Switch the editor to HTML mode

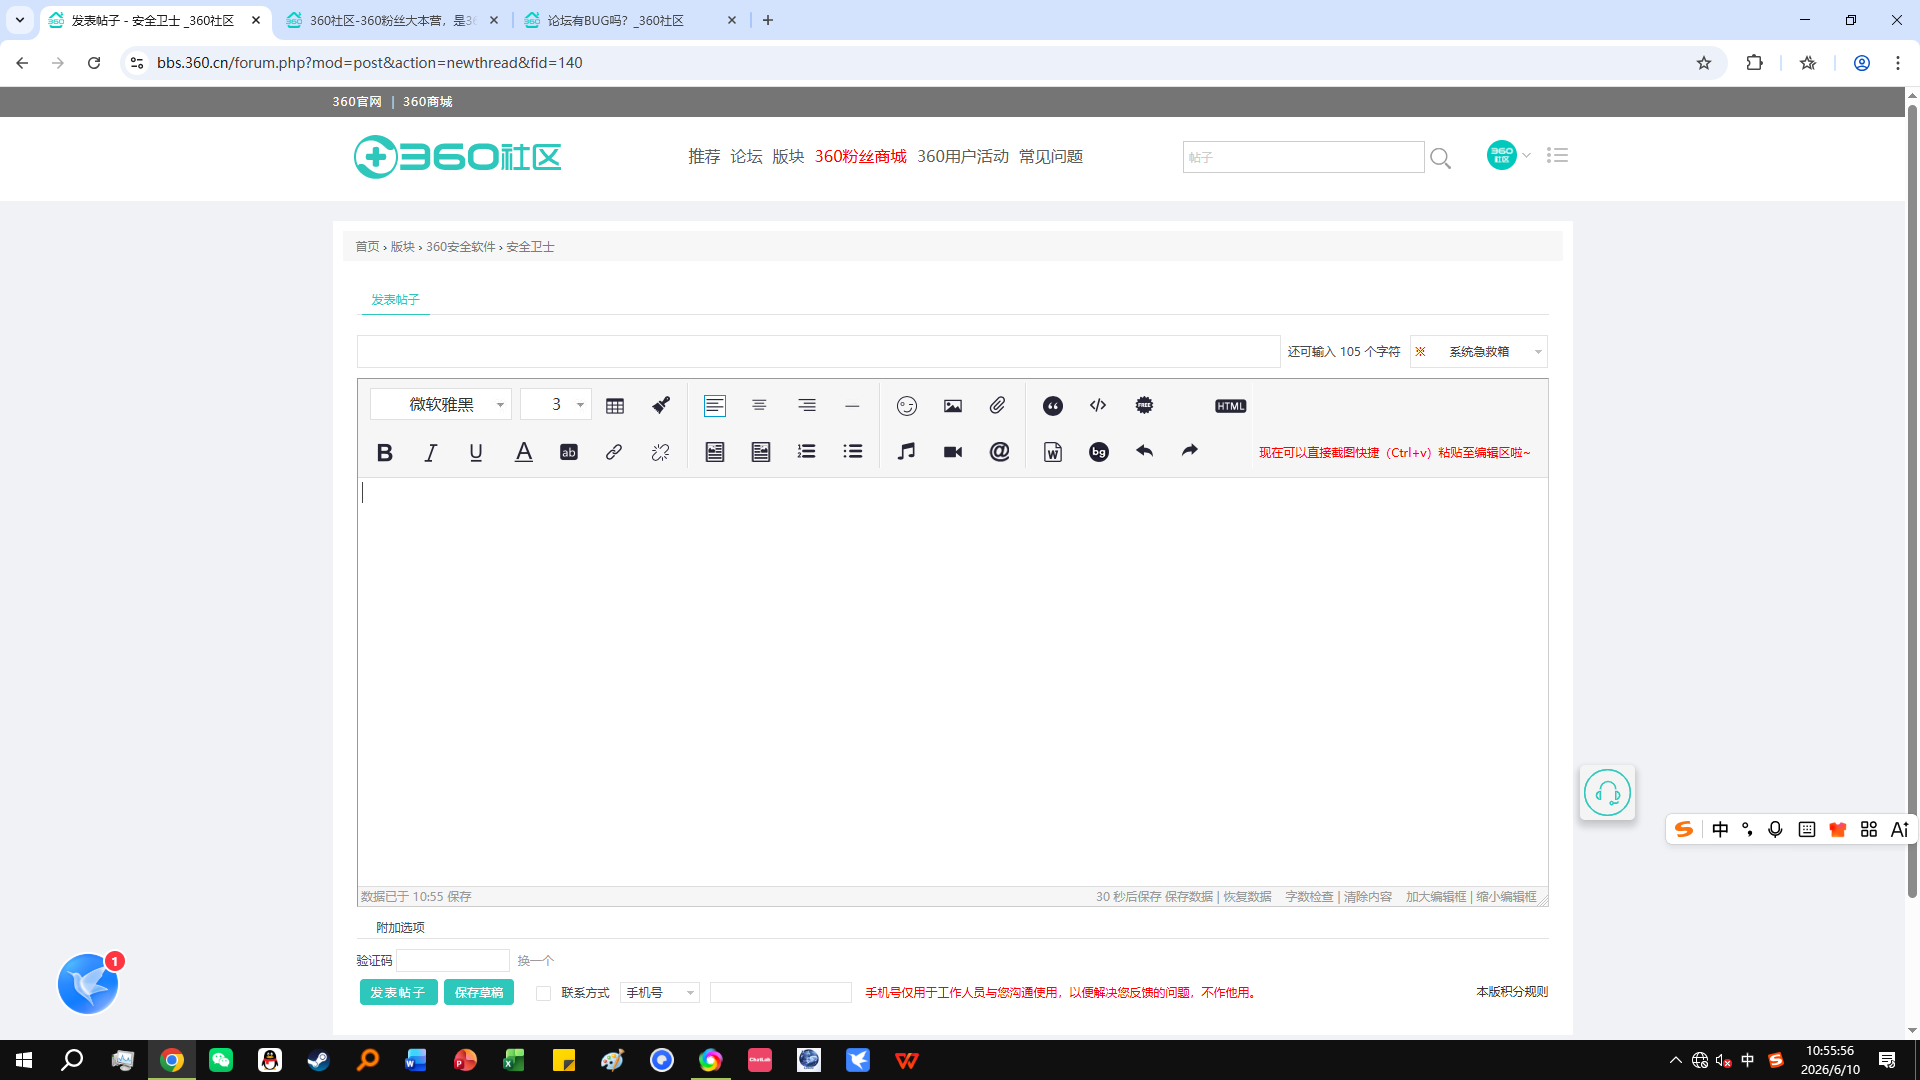coord(1230,406)
